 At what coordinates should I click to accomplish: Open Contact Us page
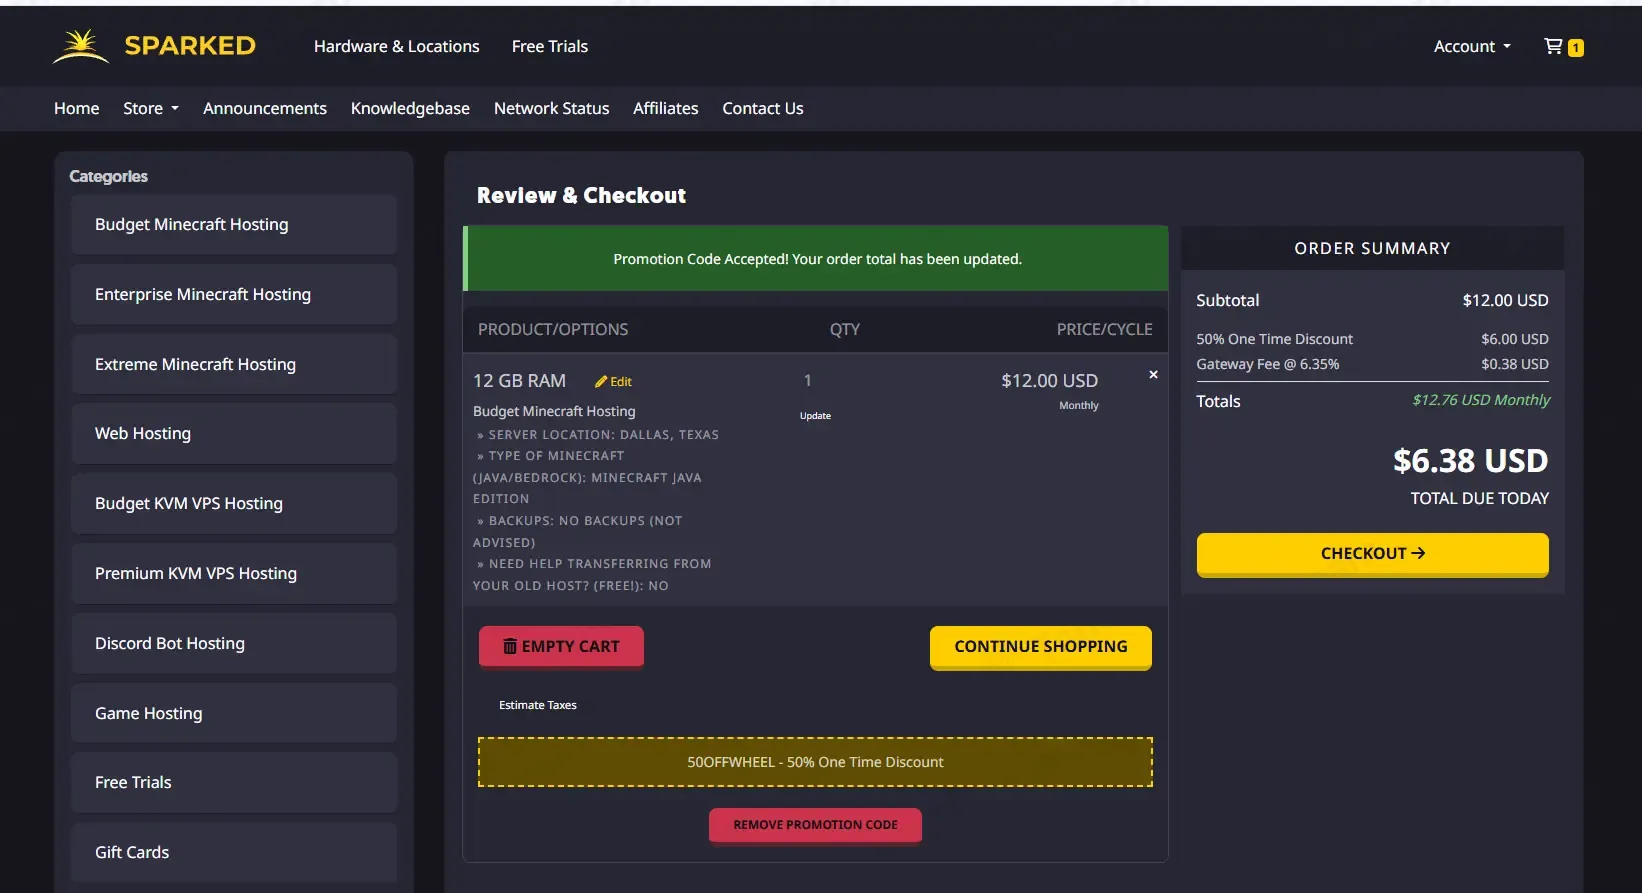pos(763,108)
